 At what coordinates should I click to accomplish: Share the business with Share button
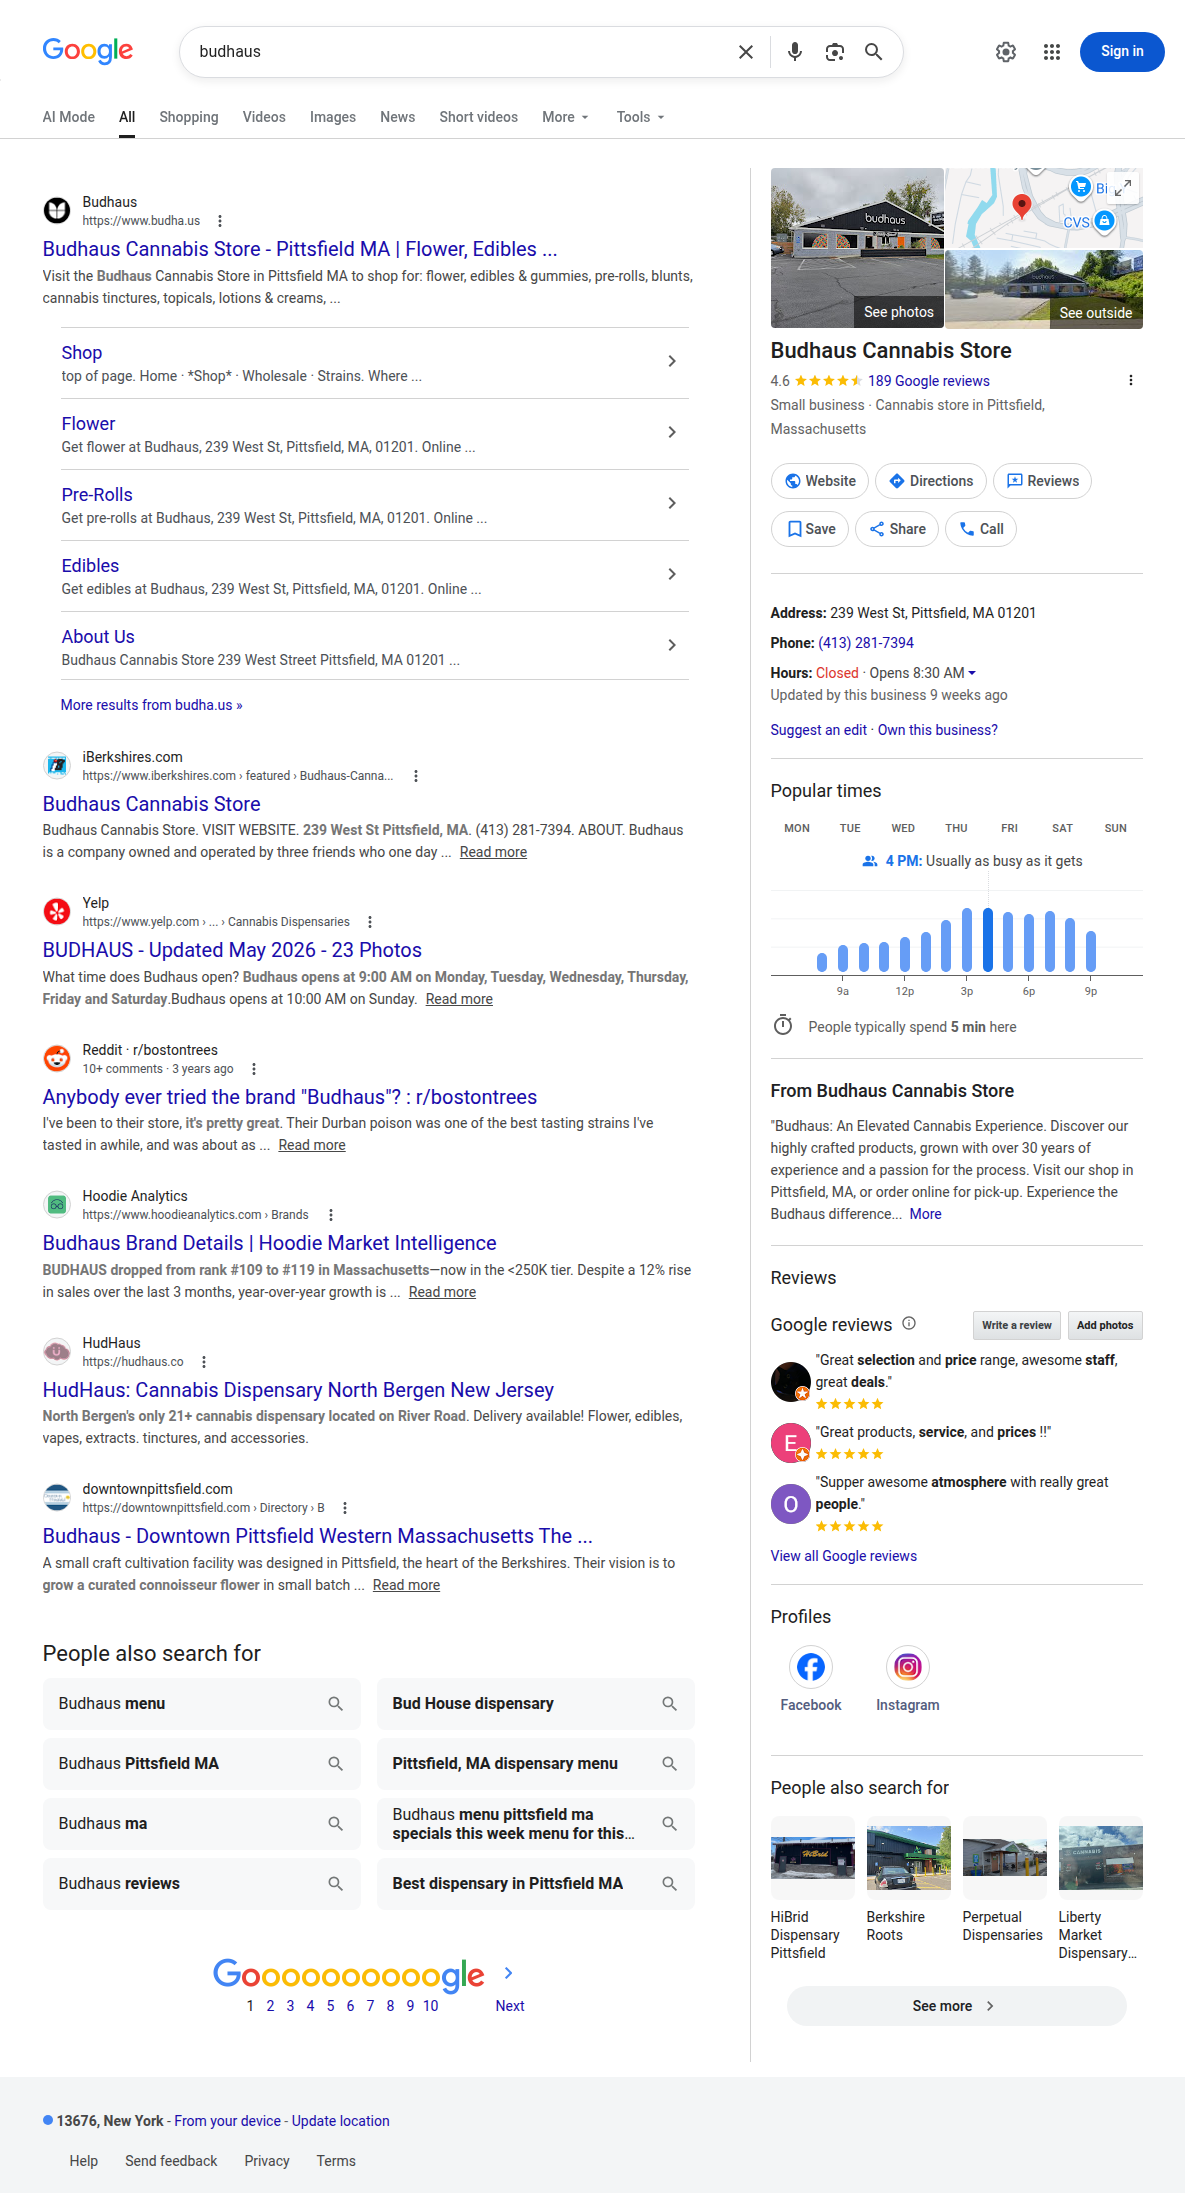(x=897, y=529)
